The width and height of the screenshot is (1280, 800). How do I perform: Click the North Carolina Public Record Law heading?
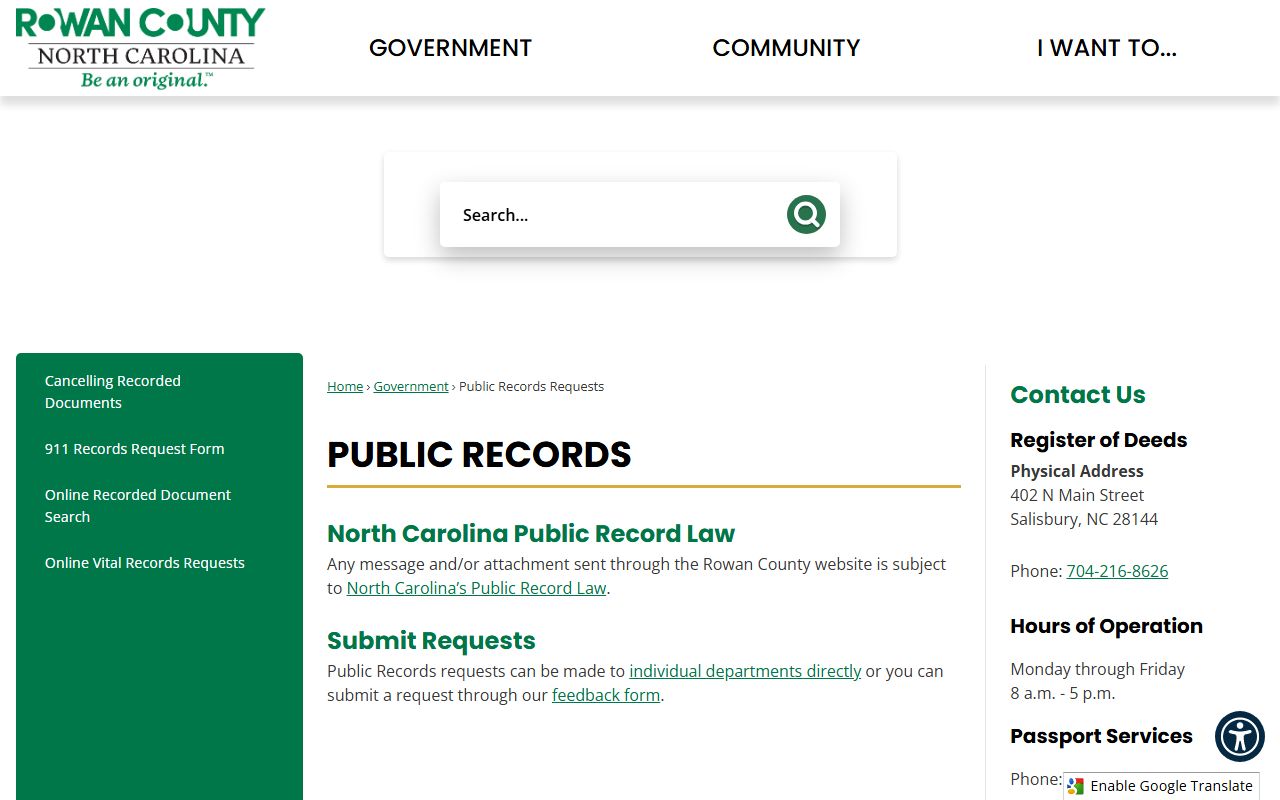[531, 534]
